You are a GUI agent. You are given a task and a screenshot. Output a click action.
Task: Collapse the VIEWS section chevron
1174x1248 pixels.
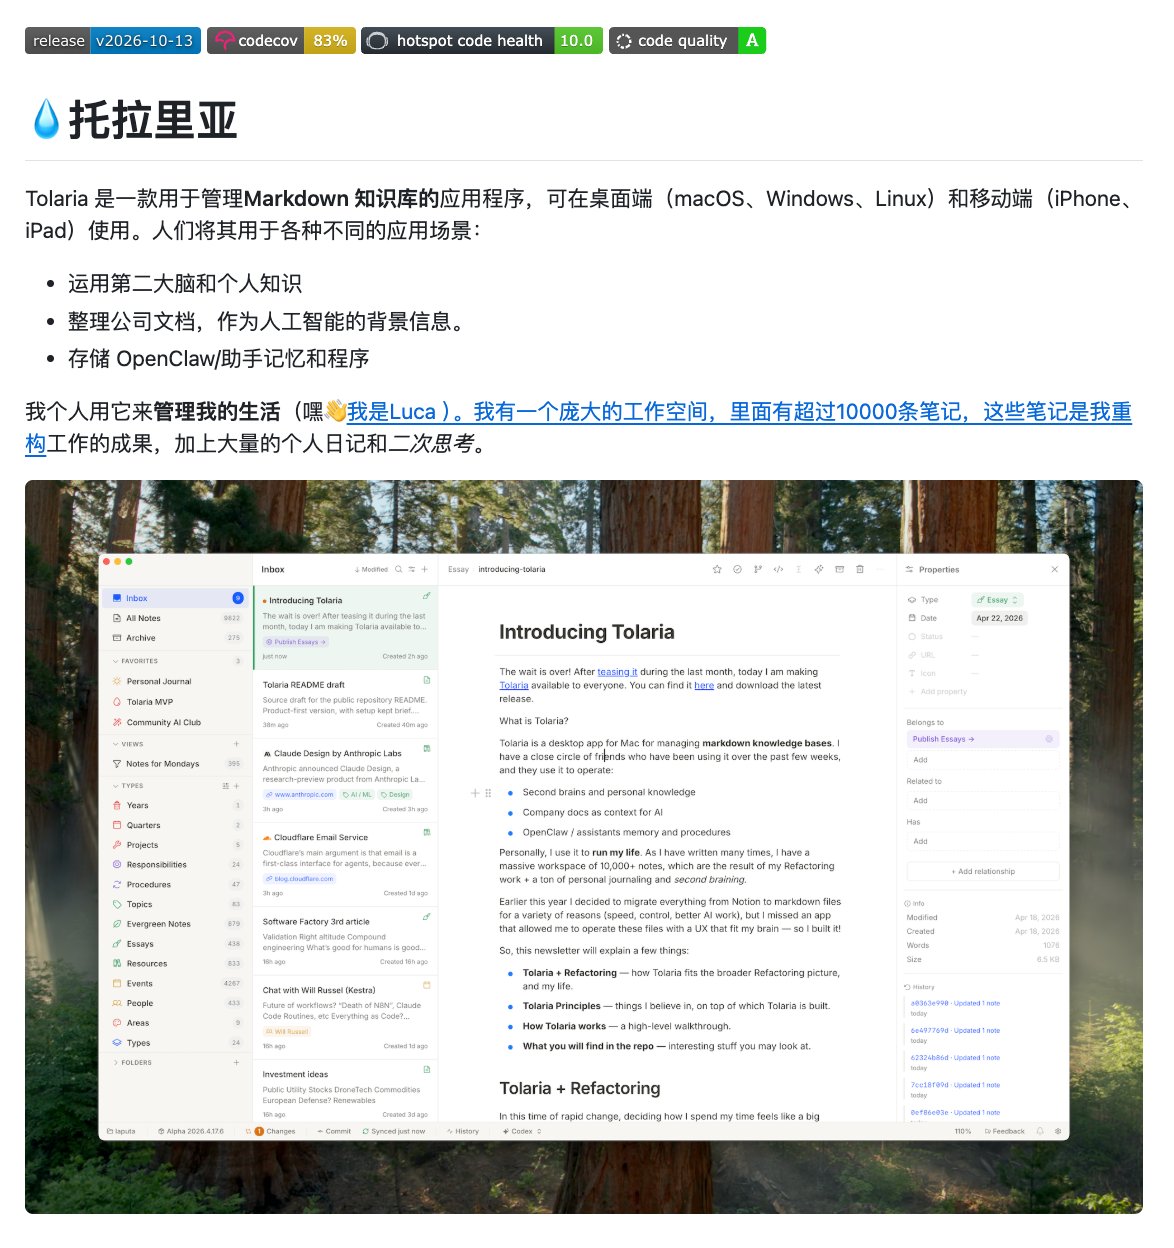115,744
